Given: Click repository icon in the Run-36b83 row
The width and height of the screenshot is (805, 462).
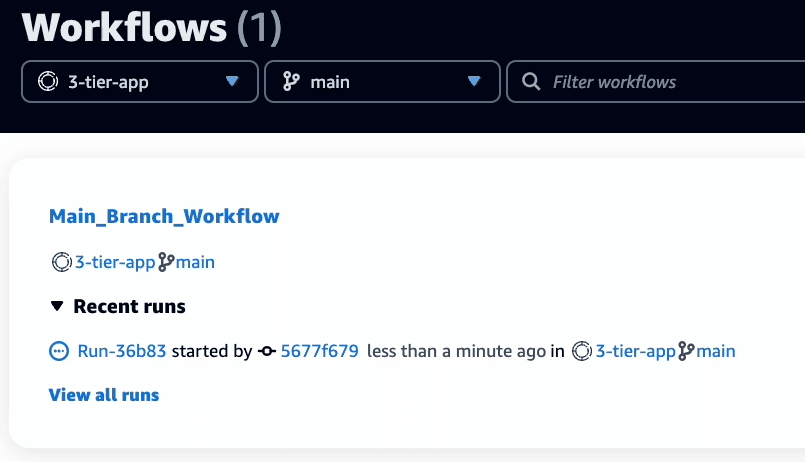Looking at the screenshot, I should click(582, 352).
